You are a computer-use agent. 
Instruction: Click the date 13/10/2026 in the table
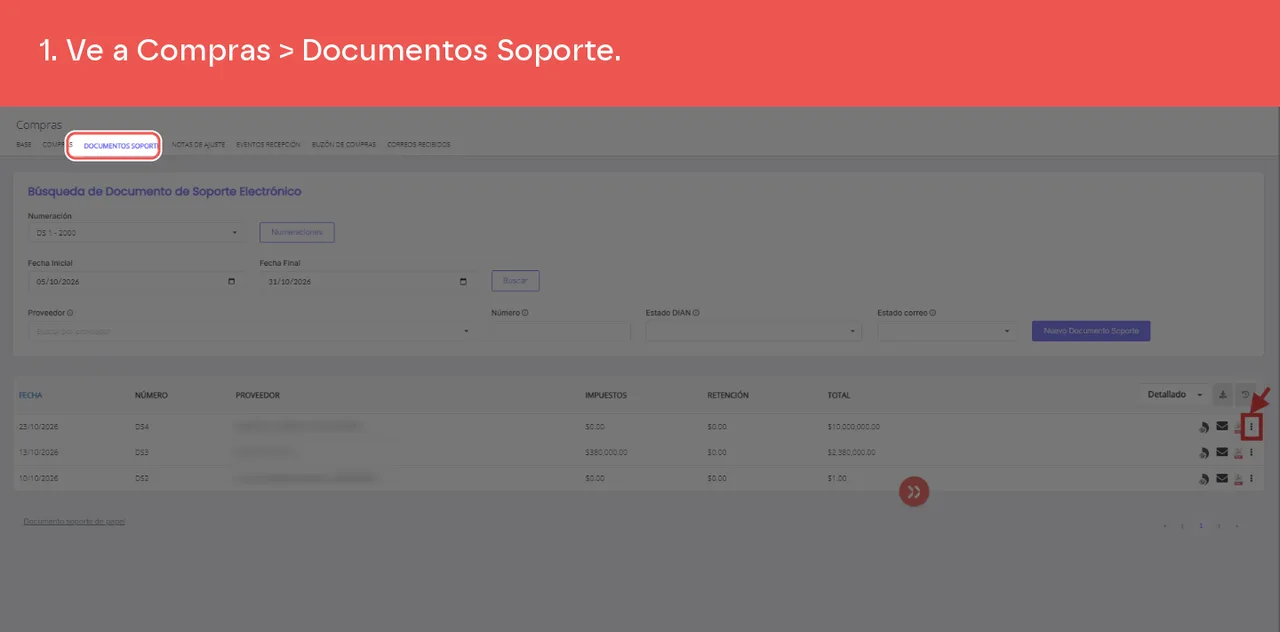coord(38,453)
